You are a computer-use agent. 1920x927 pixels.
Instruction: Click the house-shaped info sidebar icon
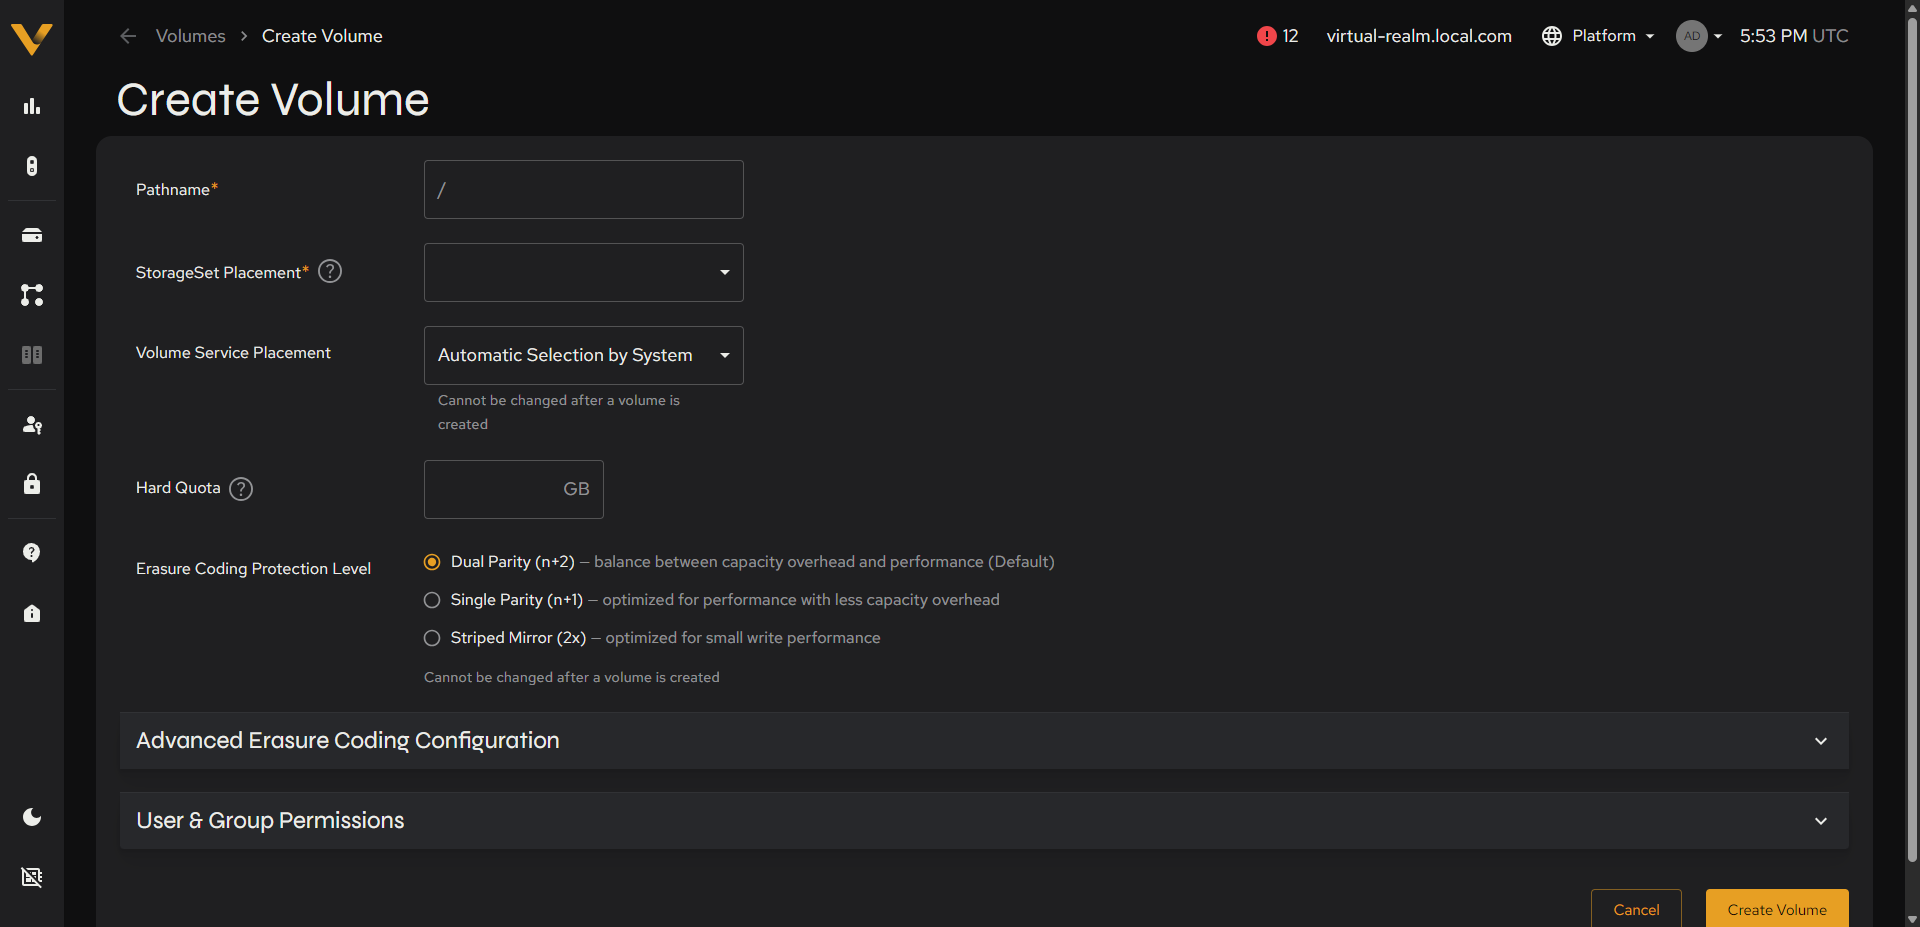click(x=32, y=613)
